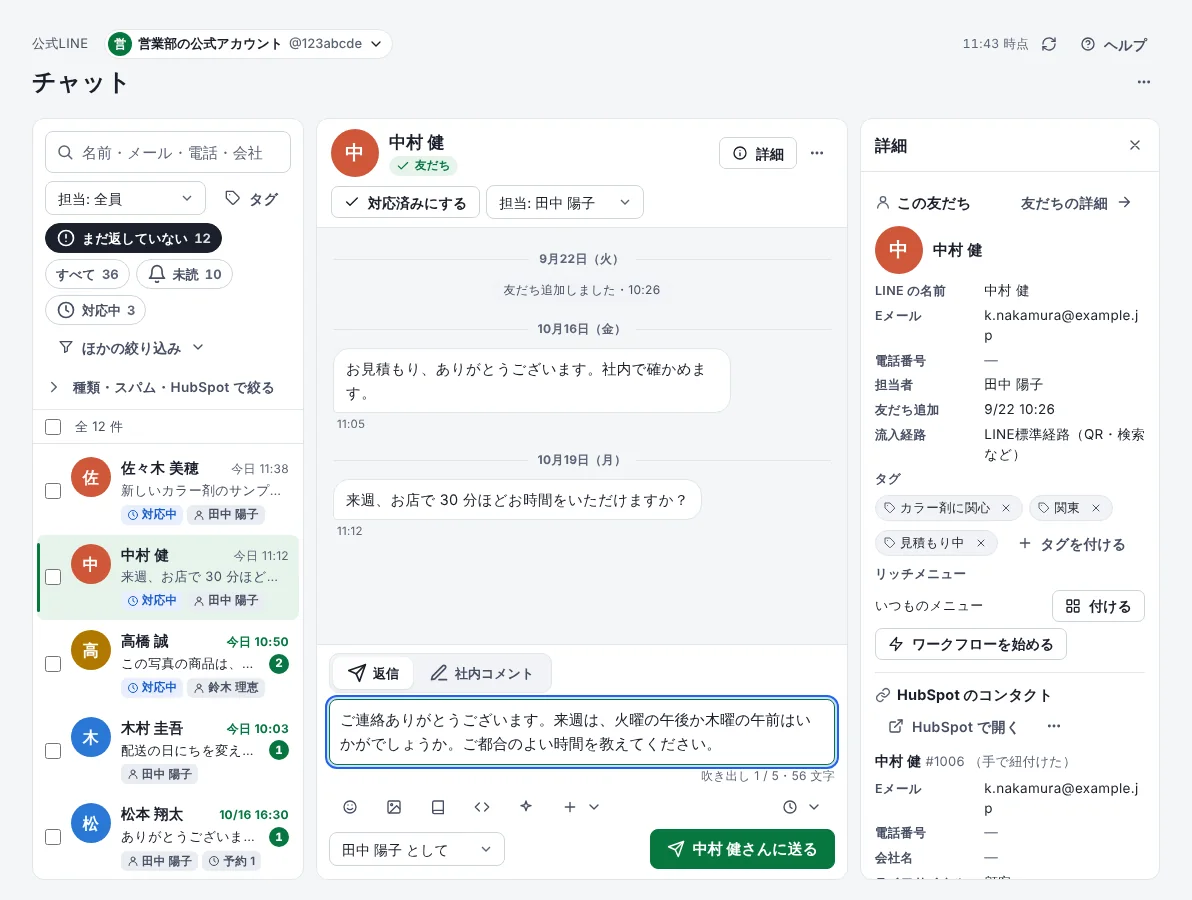The height and width of the screenshot is (900, 1192).
Task: Check the 高橋 誠 conversation checkbox
Action: pyautogui.click(x=53, y=664)
